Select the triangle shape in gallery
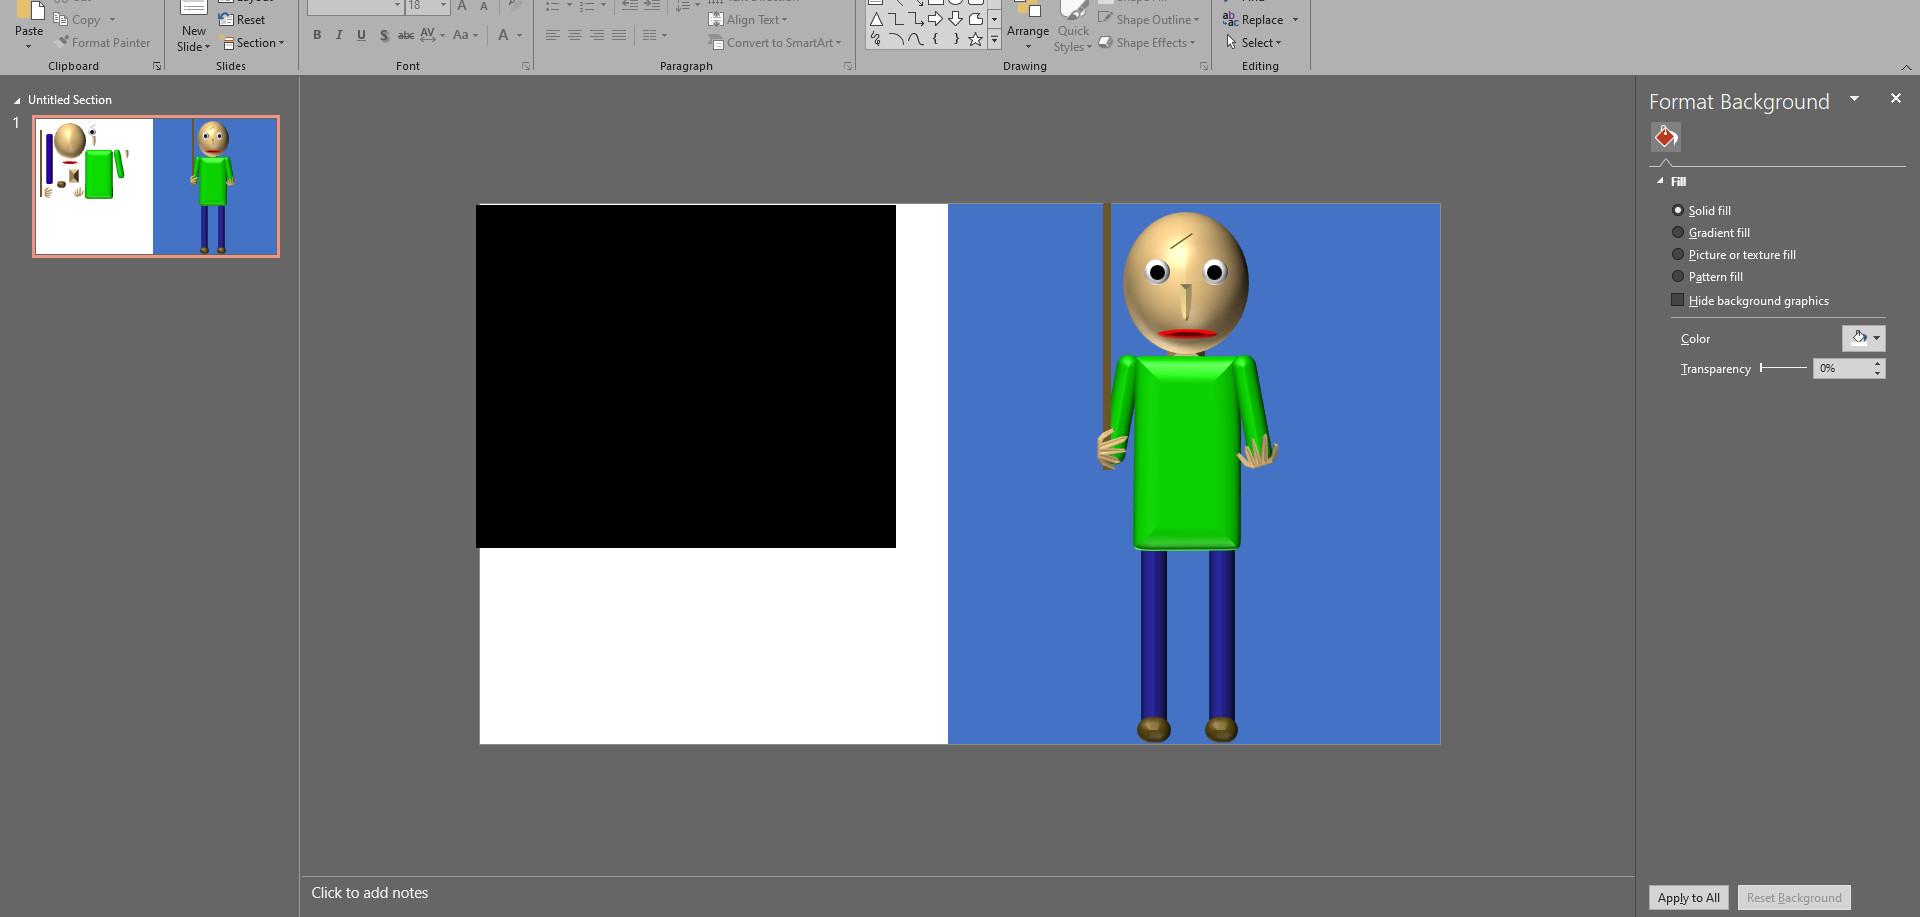 (876, 19)
